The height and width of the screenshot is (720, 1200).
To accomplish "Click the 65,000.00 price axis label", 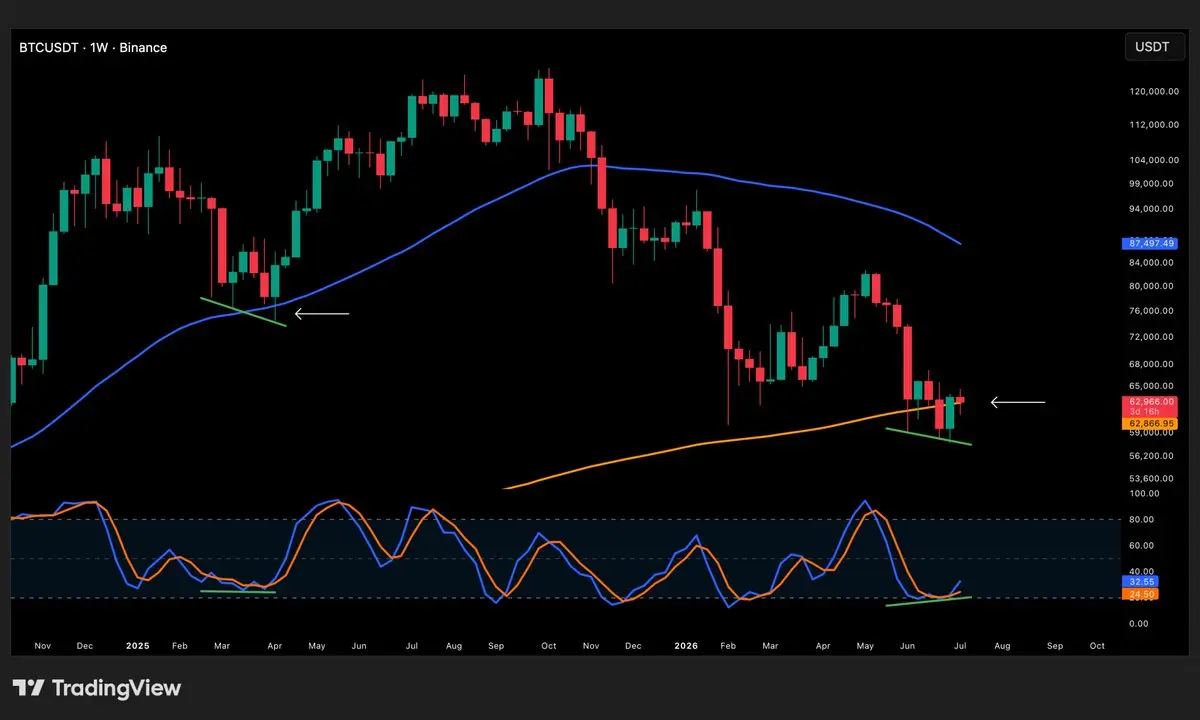I will pyautogui.click(x=1153, y=386).
